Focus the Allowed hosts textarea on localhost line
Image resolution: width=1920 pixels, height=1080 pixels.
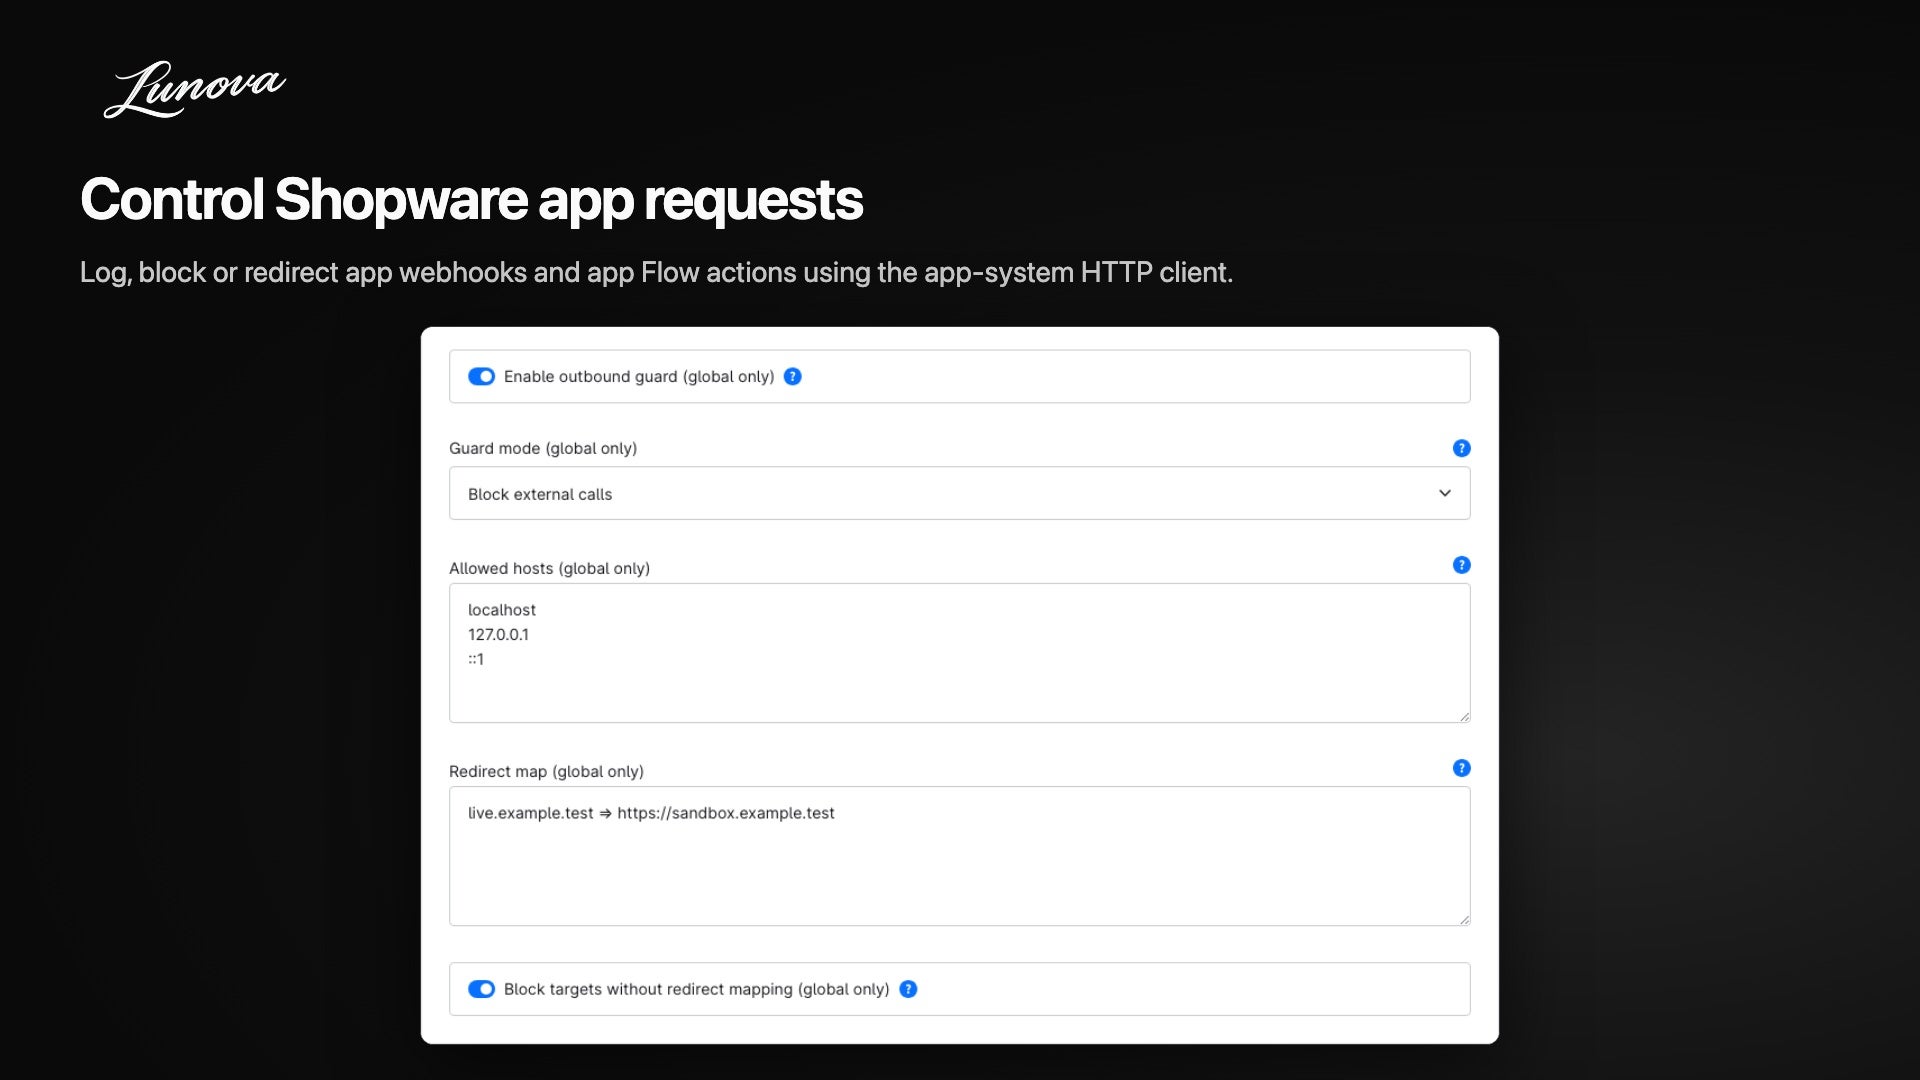coord(502,610)
